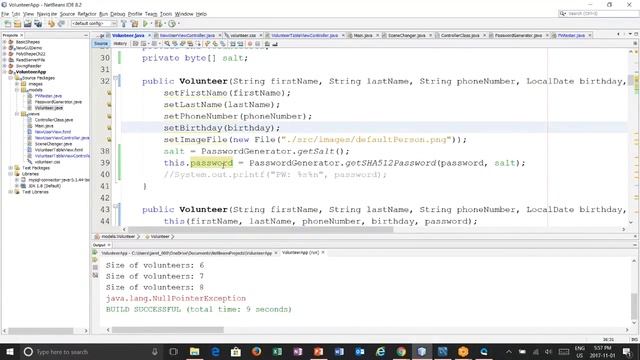Click the Open Project toolbar icon
The image size is (640, 360).
click(x=27, y=24)
